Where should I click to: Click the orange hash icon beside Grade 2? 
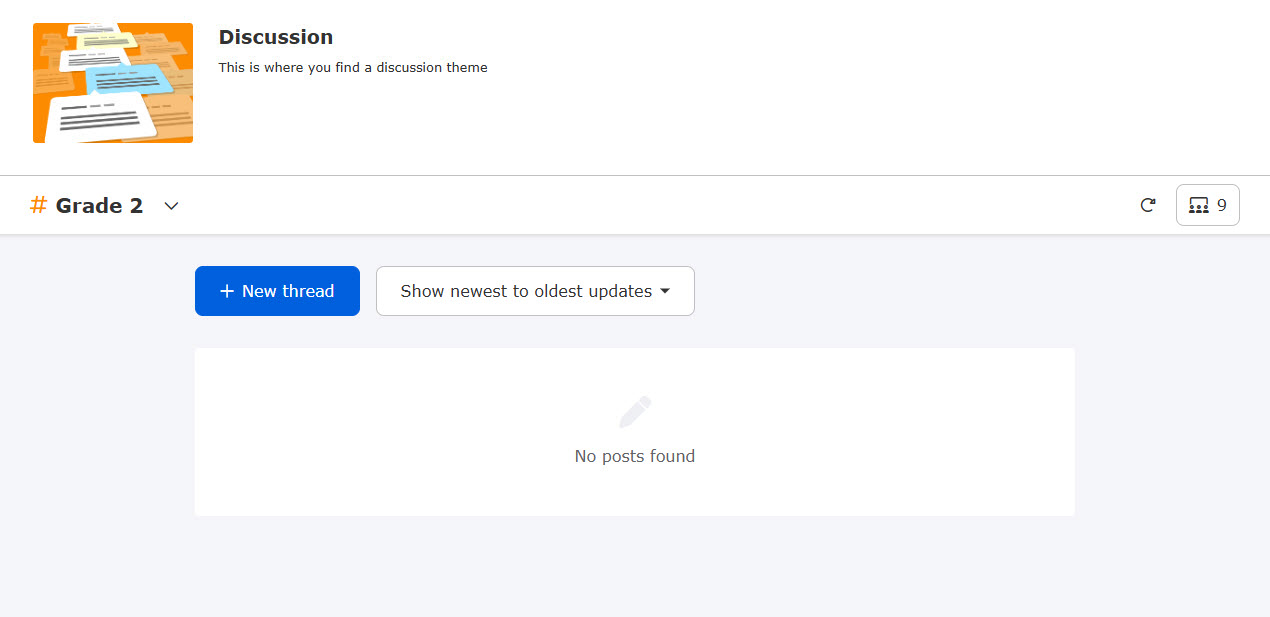39,205
